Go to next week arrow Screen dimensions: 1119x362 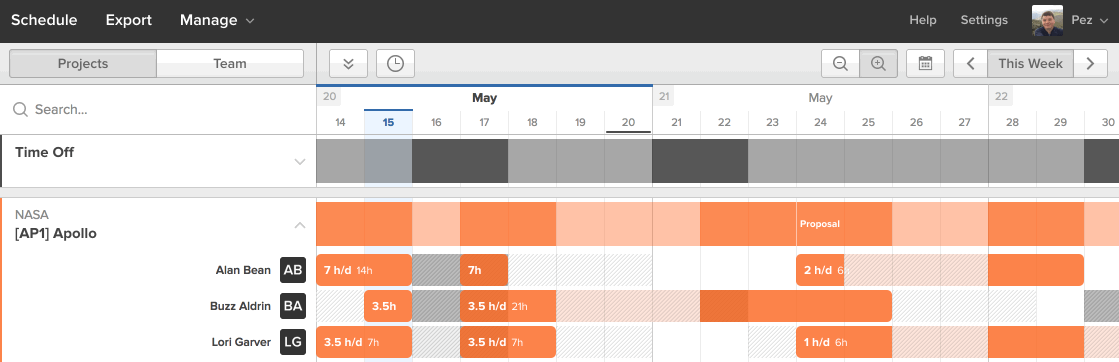point(1090,64)
